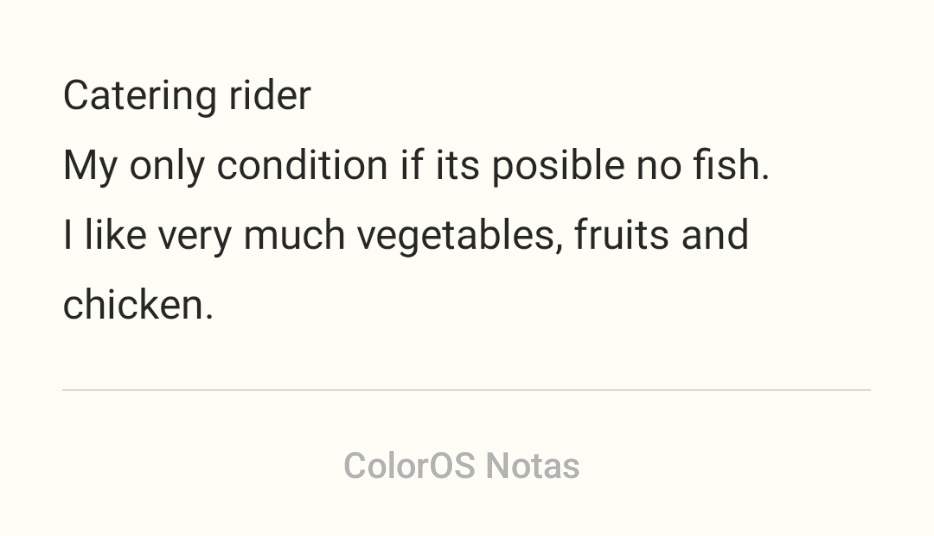
Task: Click the word "chicken" on the last line
Action: coord(134,305)
